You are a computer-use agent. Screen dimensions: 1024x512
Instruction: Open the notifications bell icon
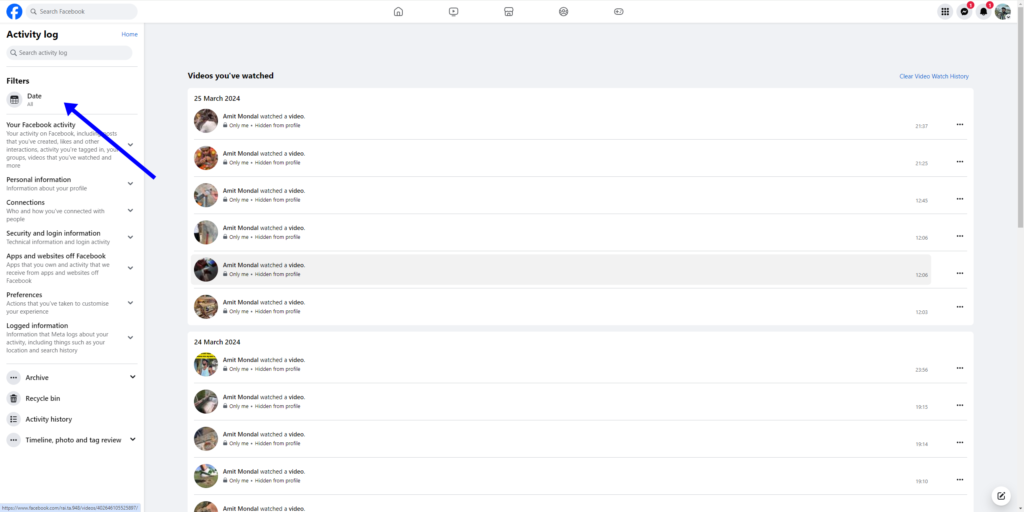point(983,12)
